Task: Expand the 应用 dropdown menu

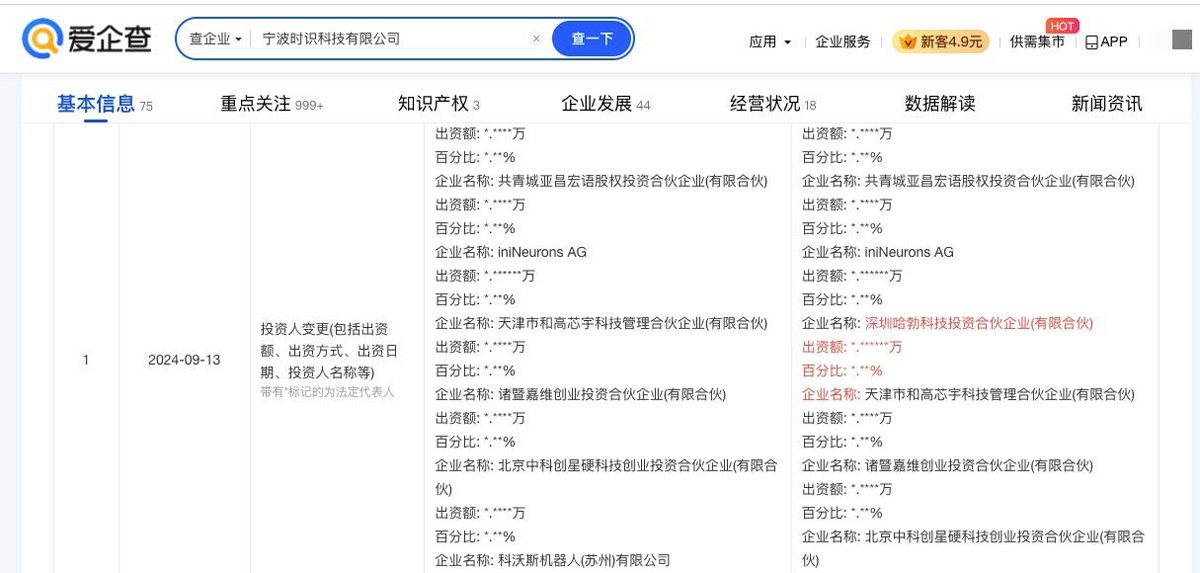Action: [770, 42]
